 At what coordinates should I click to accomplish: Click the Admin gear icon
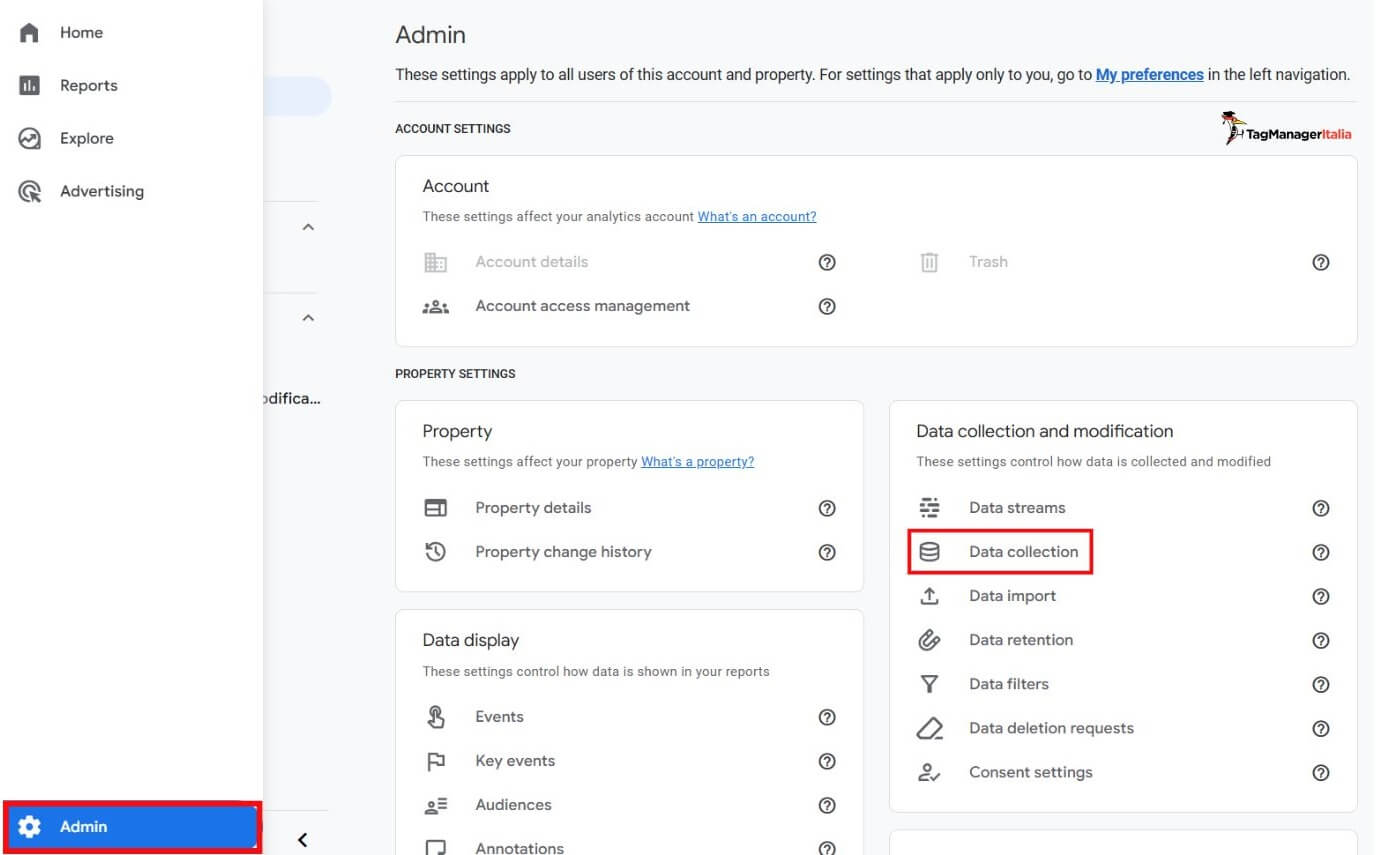[30, 827]
